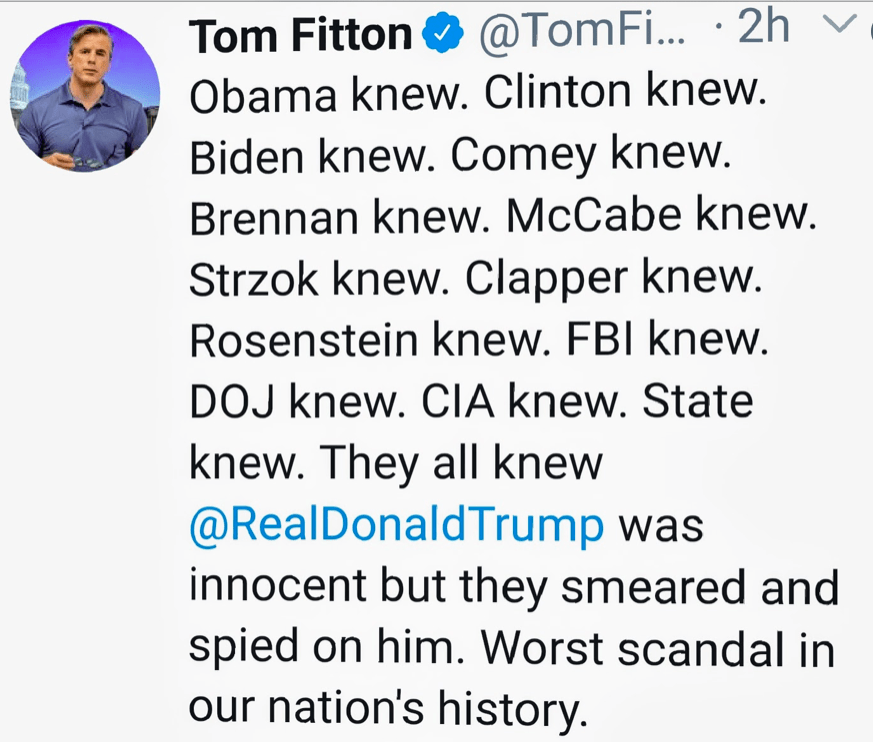This screenshot has width=873, height=742.
Task: Select the 'Biden knew. Comey knew.' line
Action: coord(460,155)
